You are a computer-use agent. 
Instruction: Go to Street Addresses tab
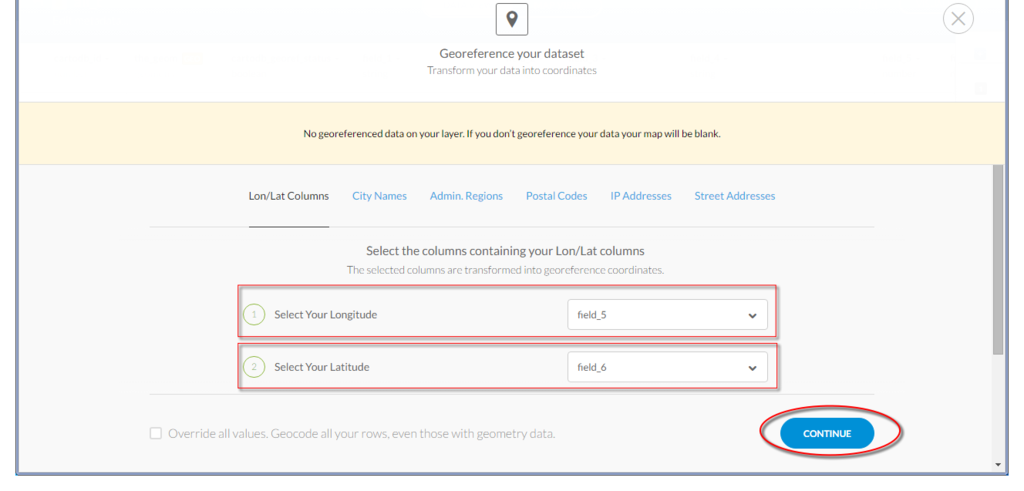(735, 196)
